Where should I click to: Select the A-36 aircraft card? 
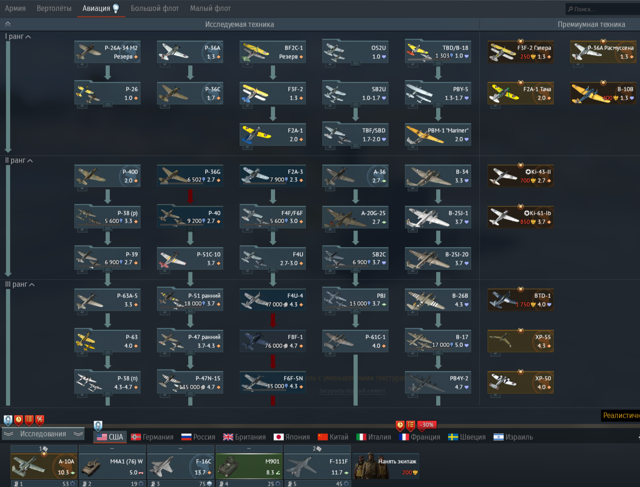coord(355,176)
